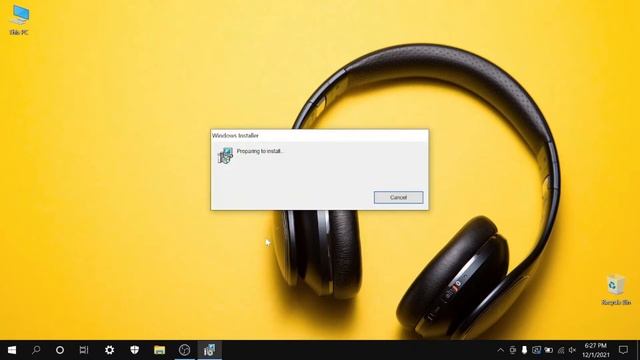
Task: Check the battery status tray icon
Action: point(549,350)
